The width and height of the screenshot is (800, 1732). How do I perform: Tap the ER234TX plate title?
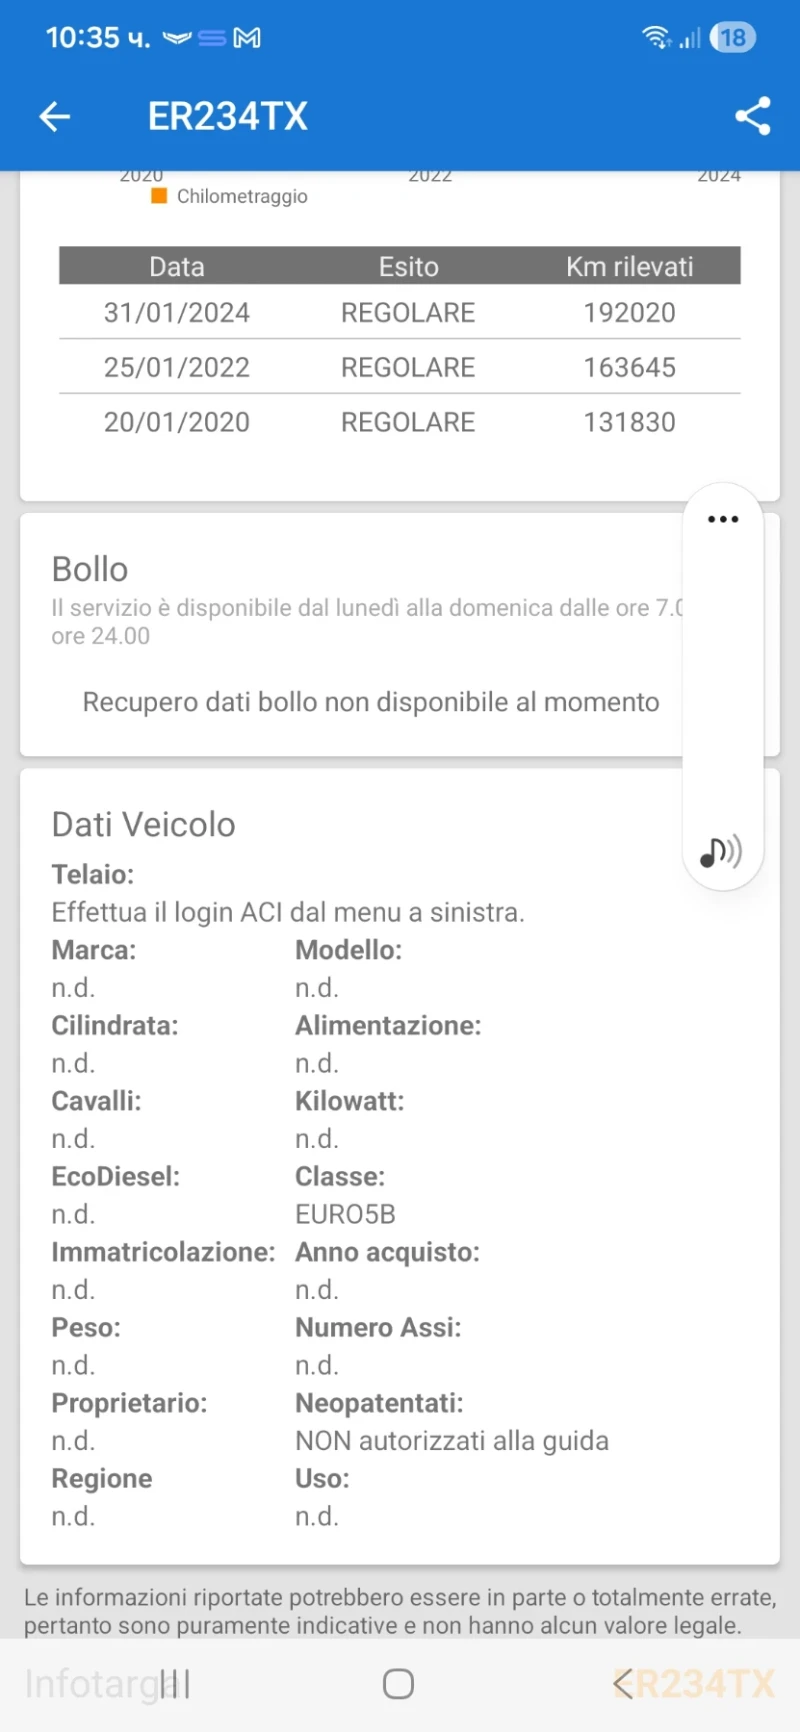click(x=228, y=117)
